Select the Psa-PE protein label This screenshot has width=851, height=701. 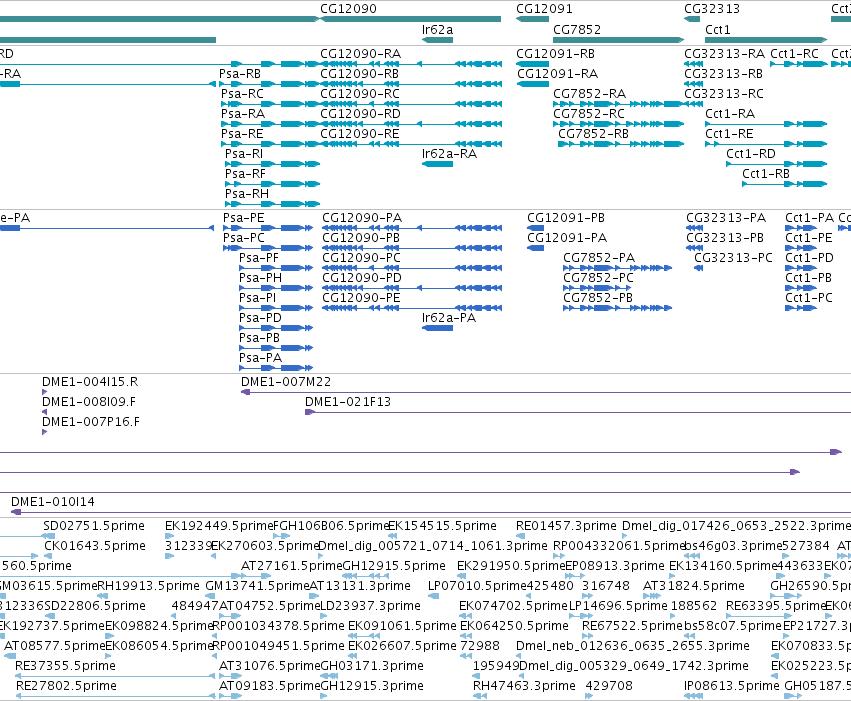pos(244,218)
